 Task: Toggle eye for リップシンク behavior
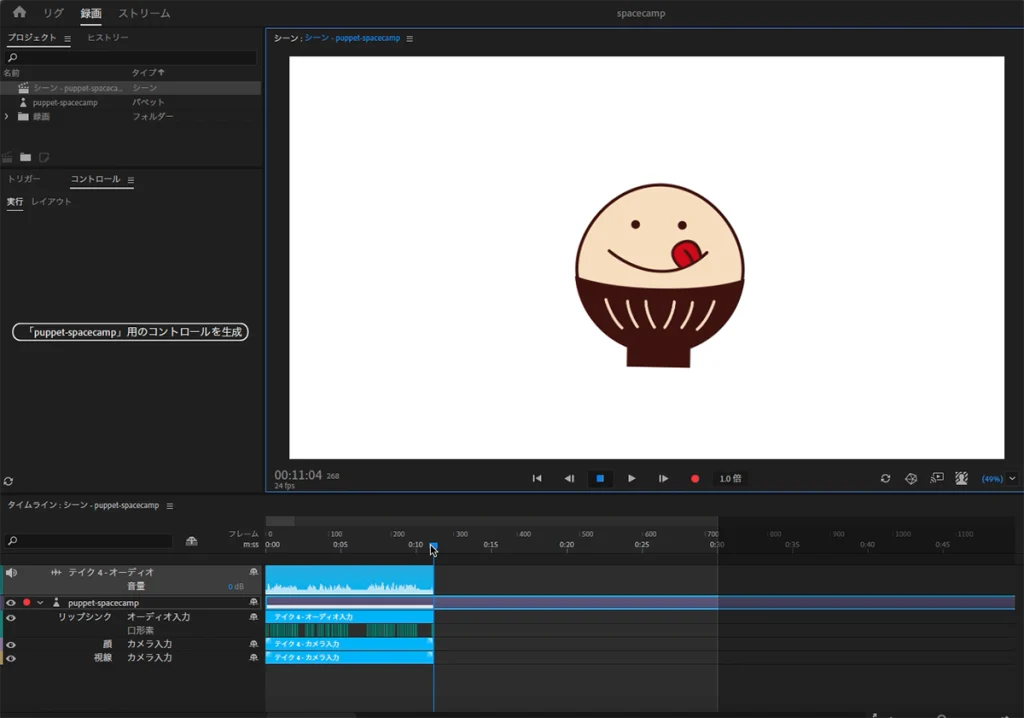click(x=11, y=618)
